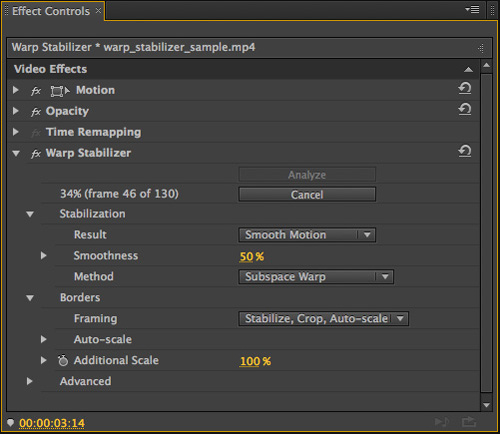Select the Effect Controls tab
This screenshot has height=434, width=500.
51,11
